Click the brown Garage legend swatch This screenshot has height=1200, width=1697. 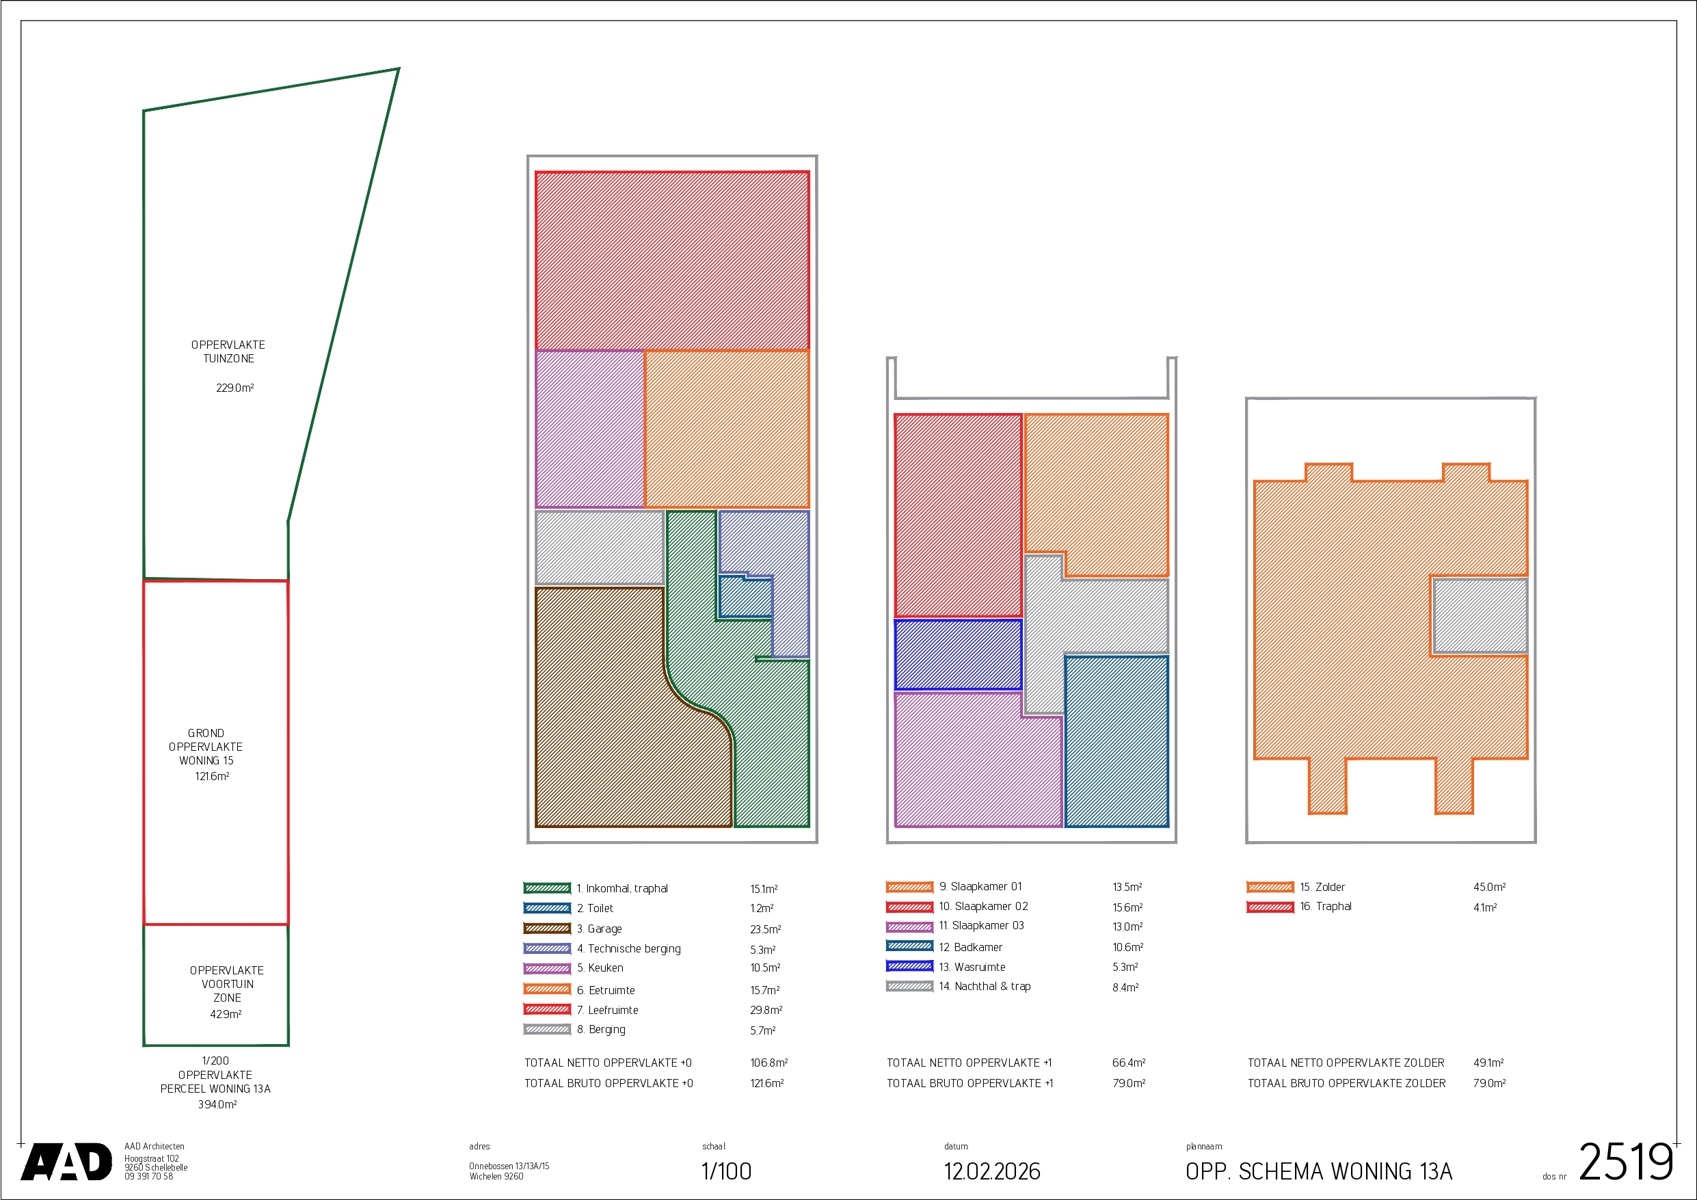tap(547, 929)
